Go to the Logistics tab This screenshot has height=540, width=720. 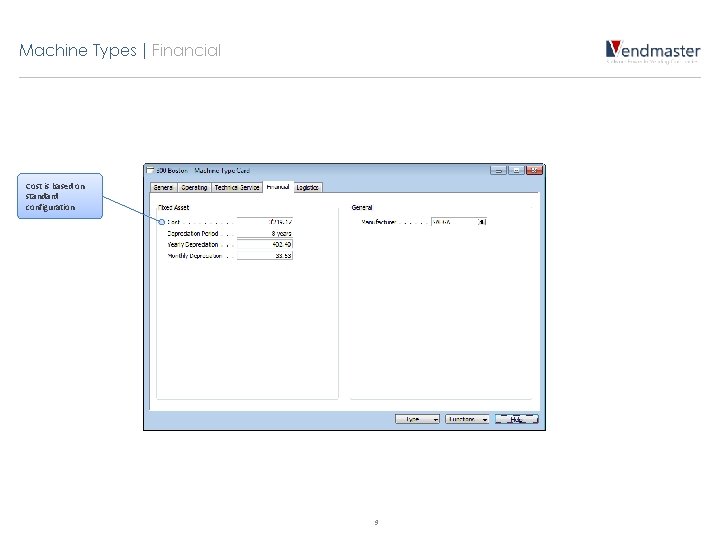click(x=307, y=187)
